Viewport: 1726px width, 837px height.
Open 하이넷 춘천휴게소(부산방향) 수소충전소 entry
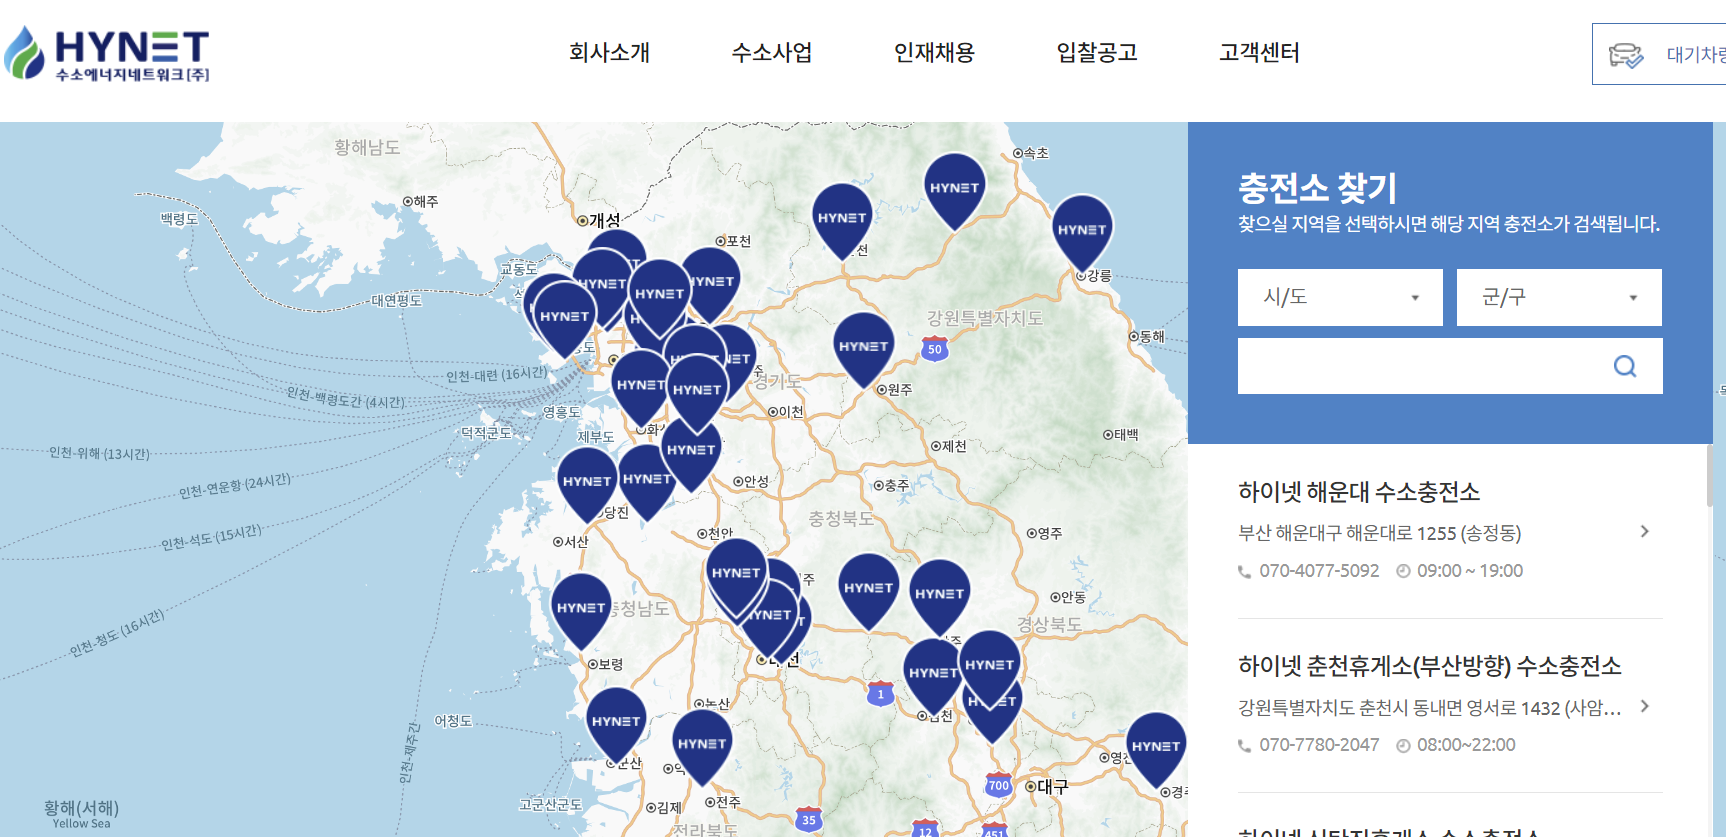1429,666
